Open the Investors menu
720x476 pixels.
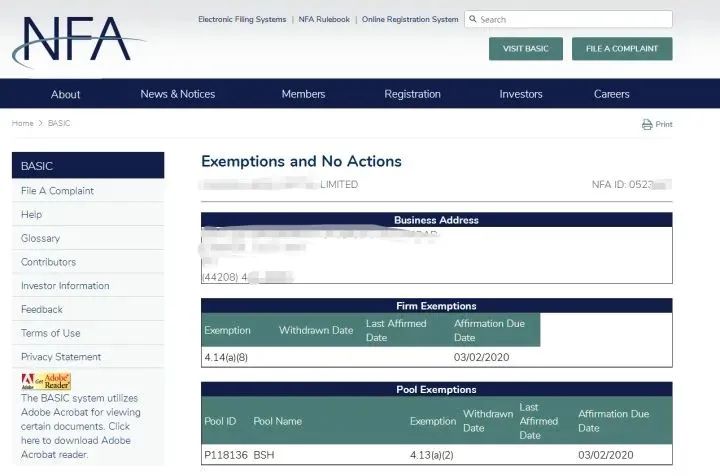tap(521, 94)
